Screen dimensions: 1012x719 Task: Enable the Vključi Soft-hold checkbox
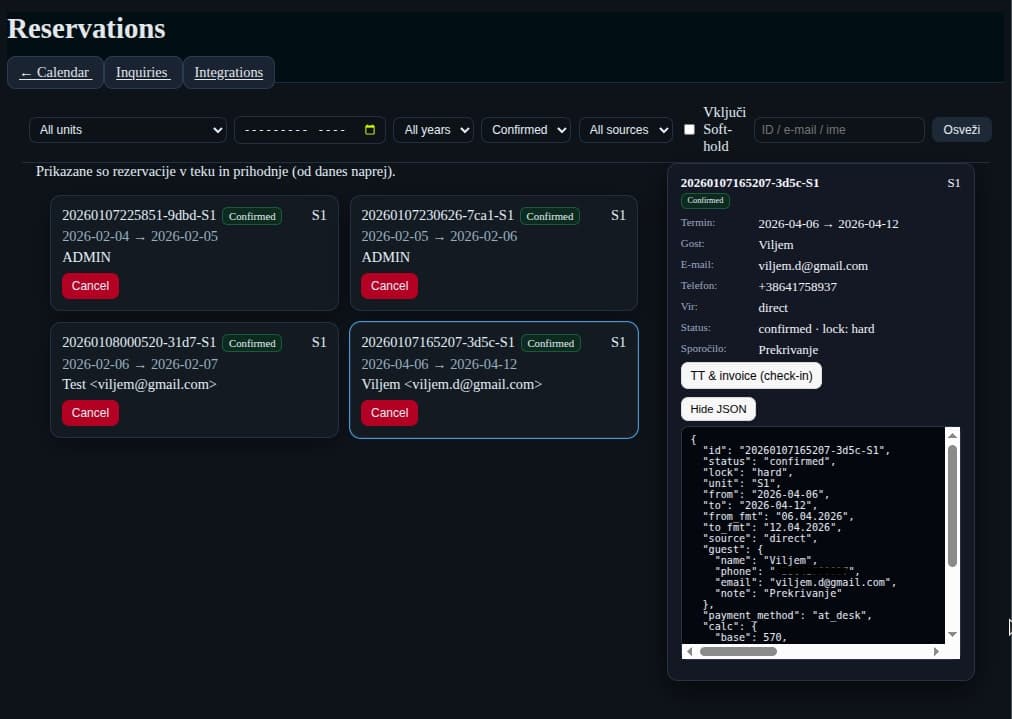coord(688,129)
